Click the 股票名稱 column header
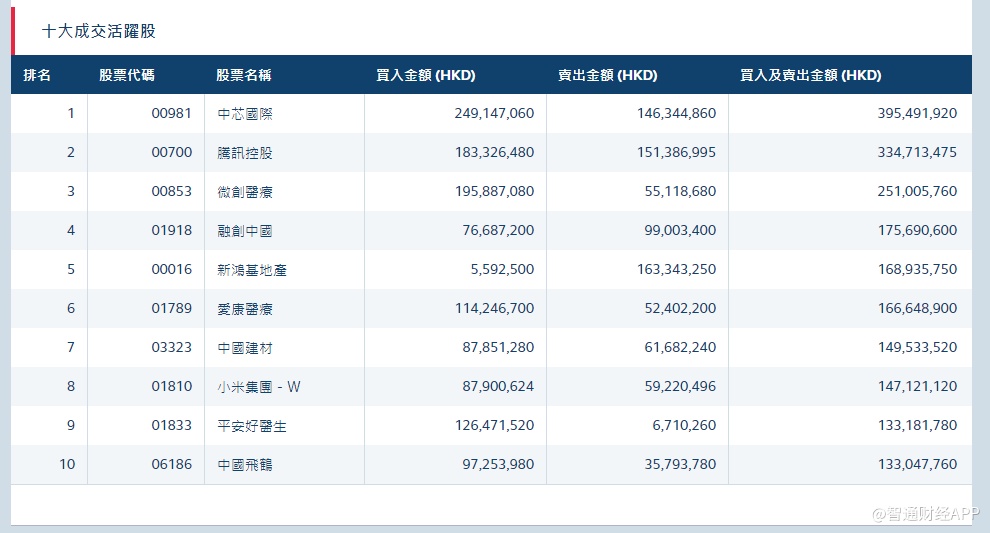990x533 pixels. [244, 75]
